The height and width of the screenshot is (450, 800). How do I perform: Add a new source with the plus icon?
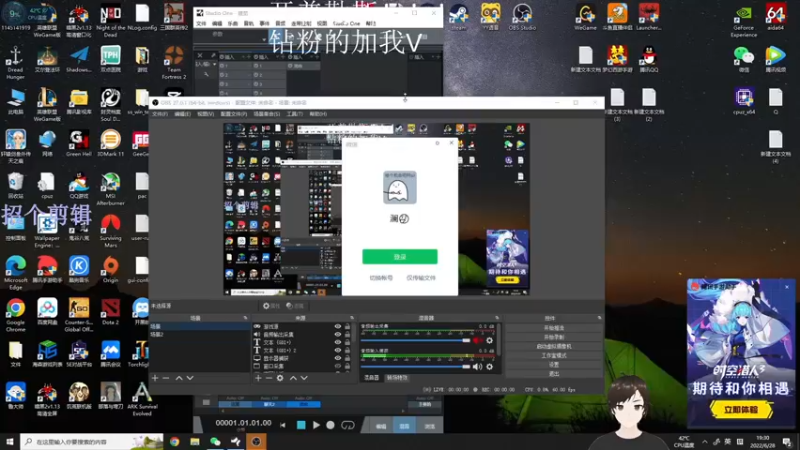point(258,378)
